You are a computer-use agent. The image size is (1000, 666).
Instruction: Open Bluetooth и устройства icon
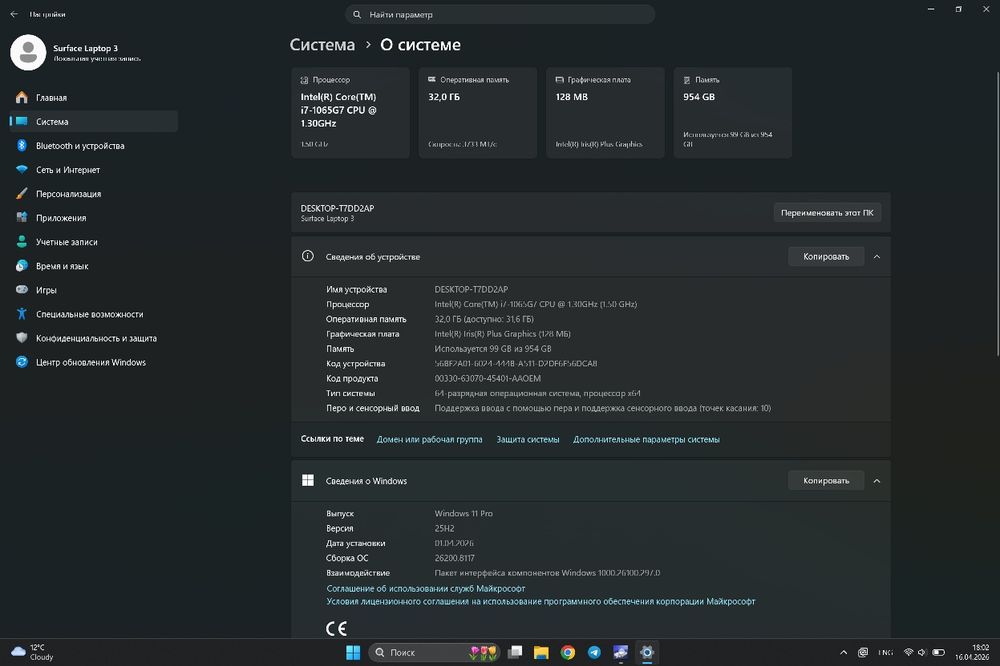[x=22, y=145]
